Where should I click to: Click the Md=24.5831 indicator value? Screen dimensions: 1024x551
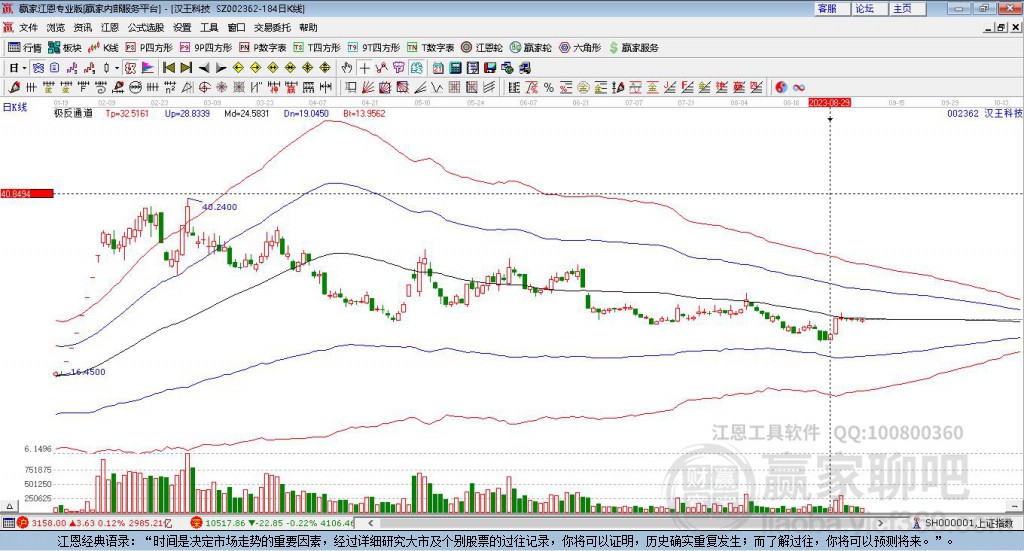[x=246, y=113]
